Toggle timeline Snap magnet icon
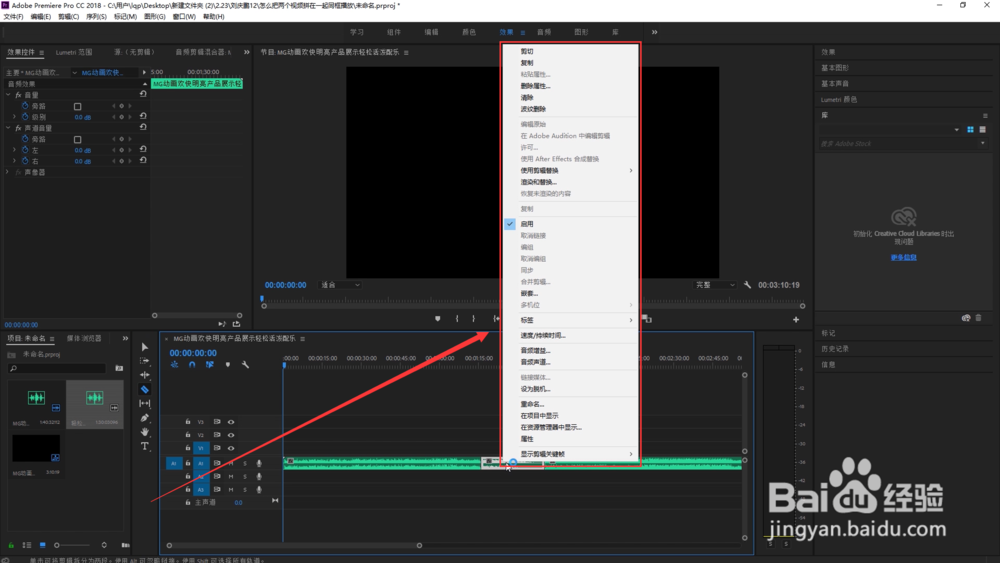This screenshot has height=563, width=1000. tap(192, 365)
